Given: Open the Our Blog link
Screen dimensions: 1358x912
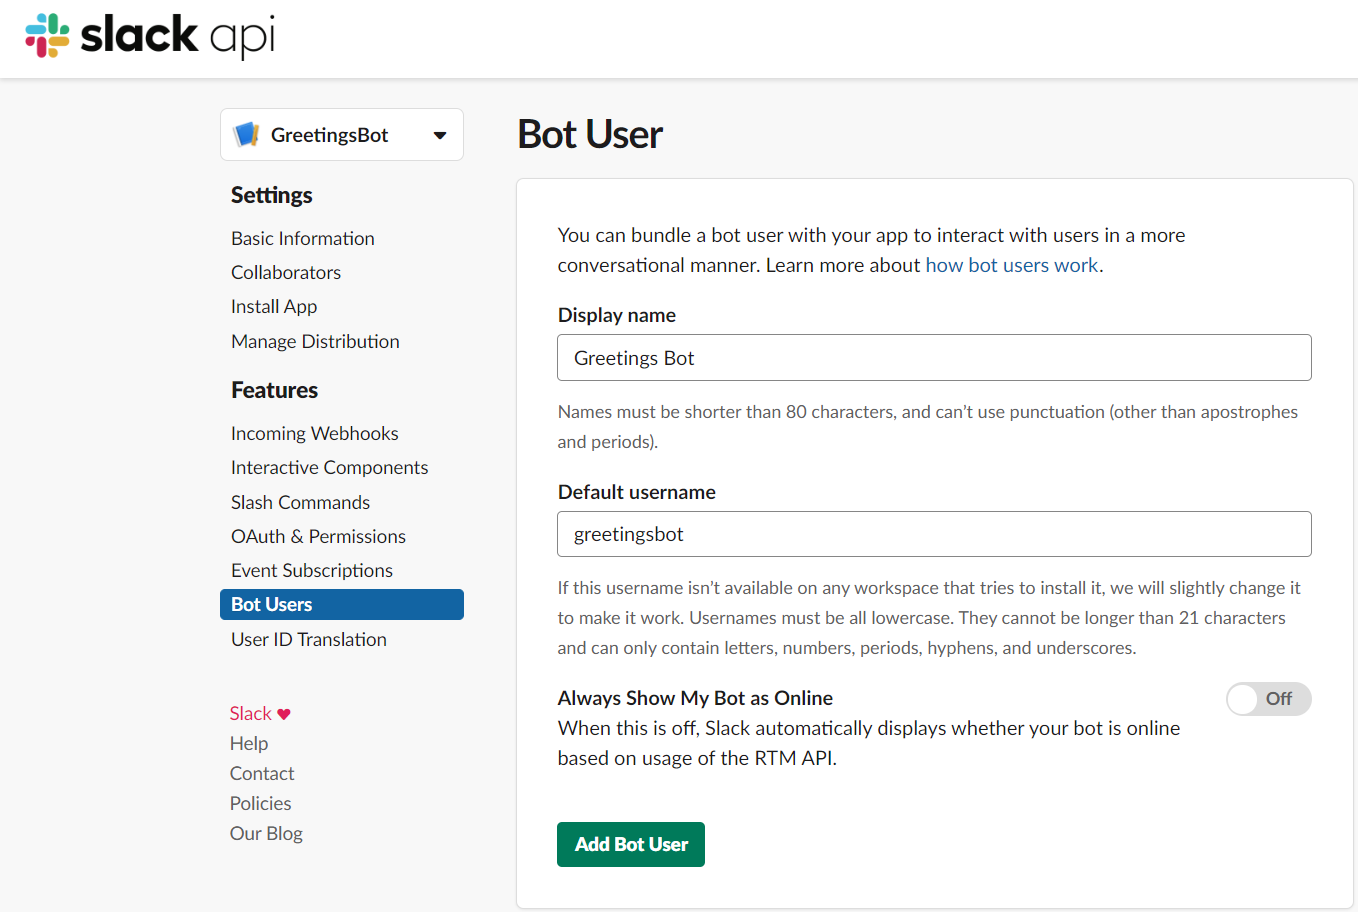Looking at the screenshot, I should point(266,833).
